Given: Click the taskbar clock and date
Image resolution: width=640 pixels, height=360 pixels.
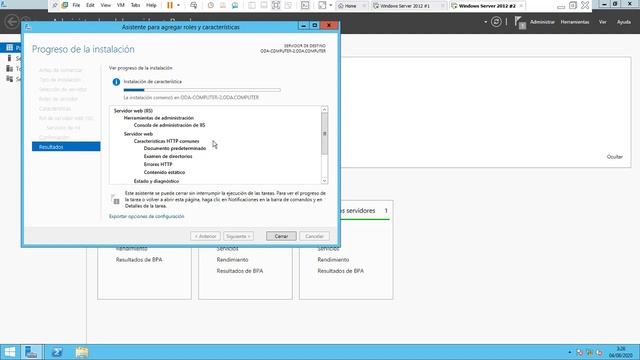Looking at the screenshot, I should 621,352.
